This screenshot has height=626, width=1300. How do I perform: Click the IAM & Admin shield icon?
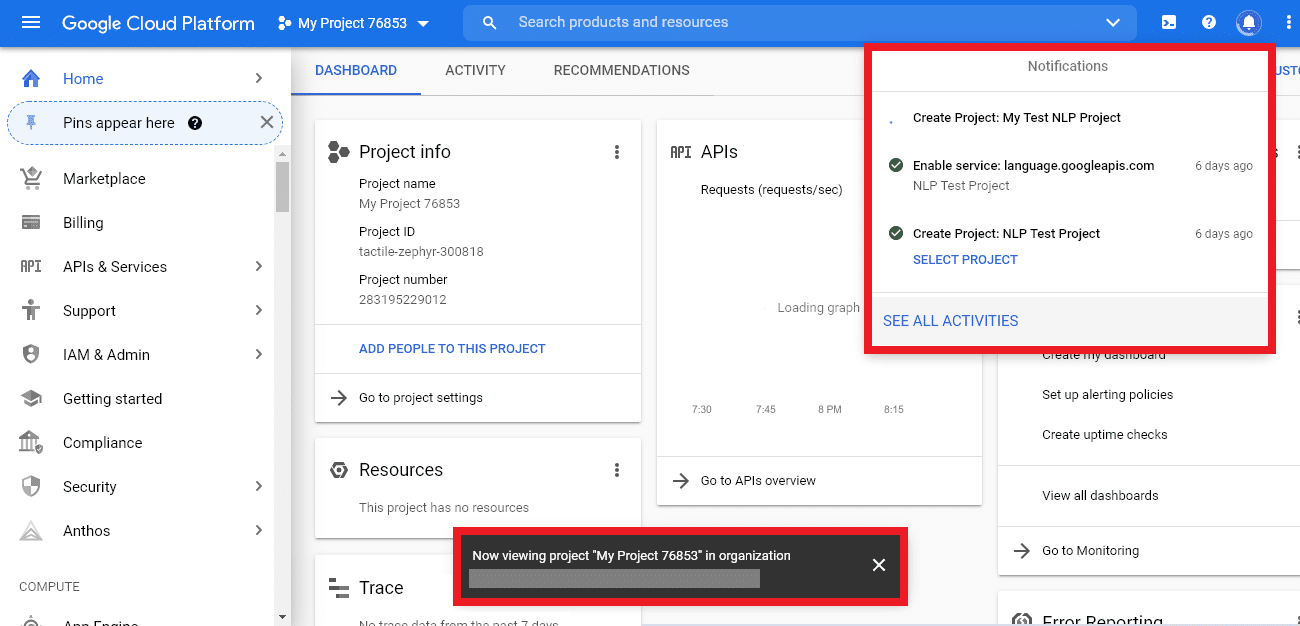(31, 355)
